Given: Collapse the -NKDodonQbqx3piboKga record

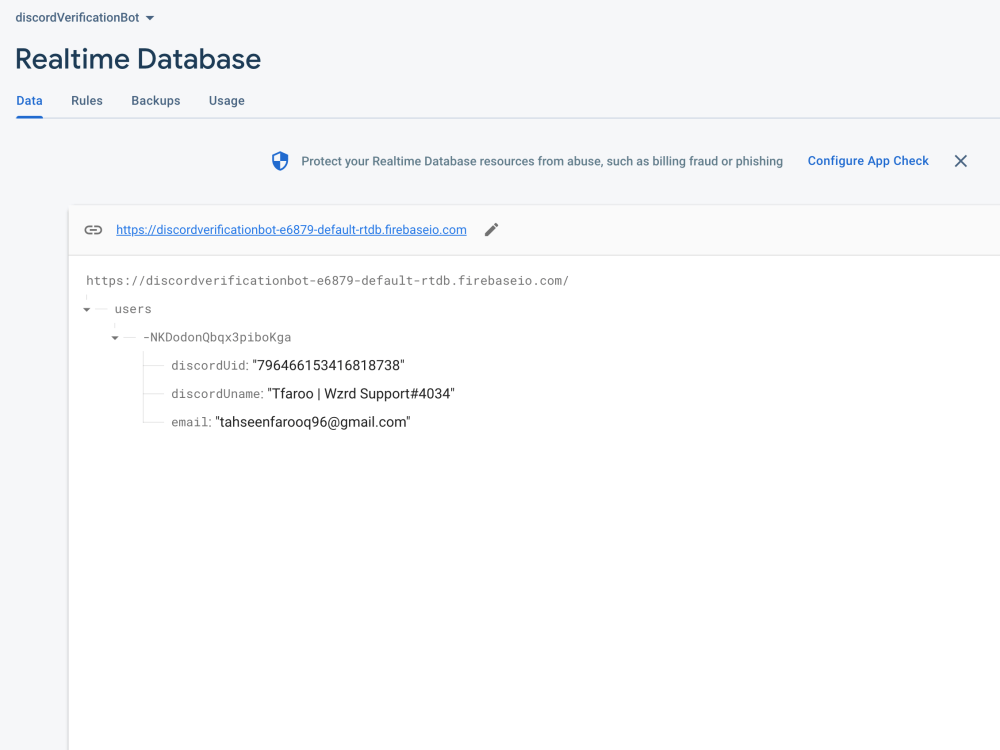Looking at the screenshot, I should tap(113, 337).
